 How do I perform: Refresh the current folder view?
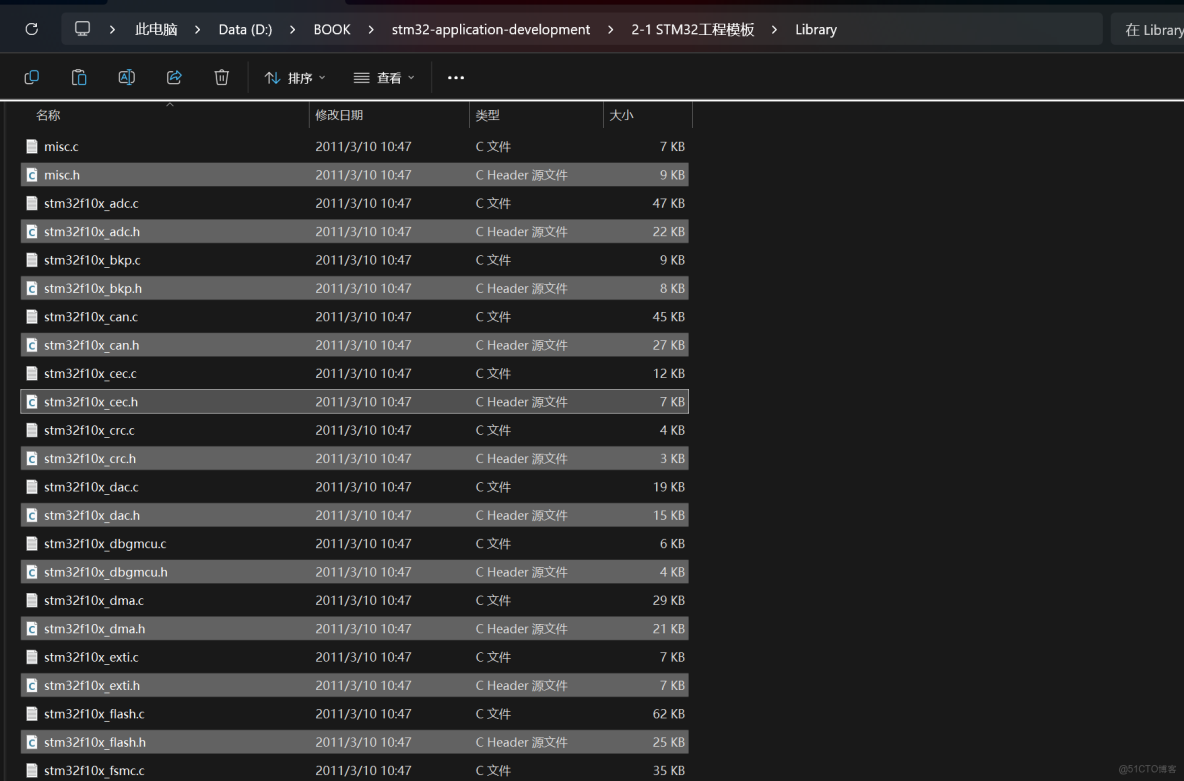point(32,29)
